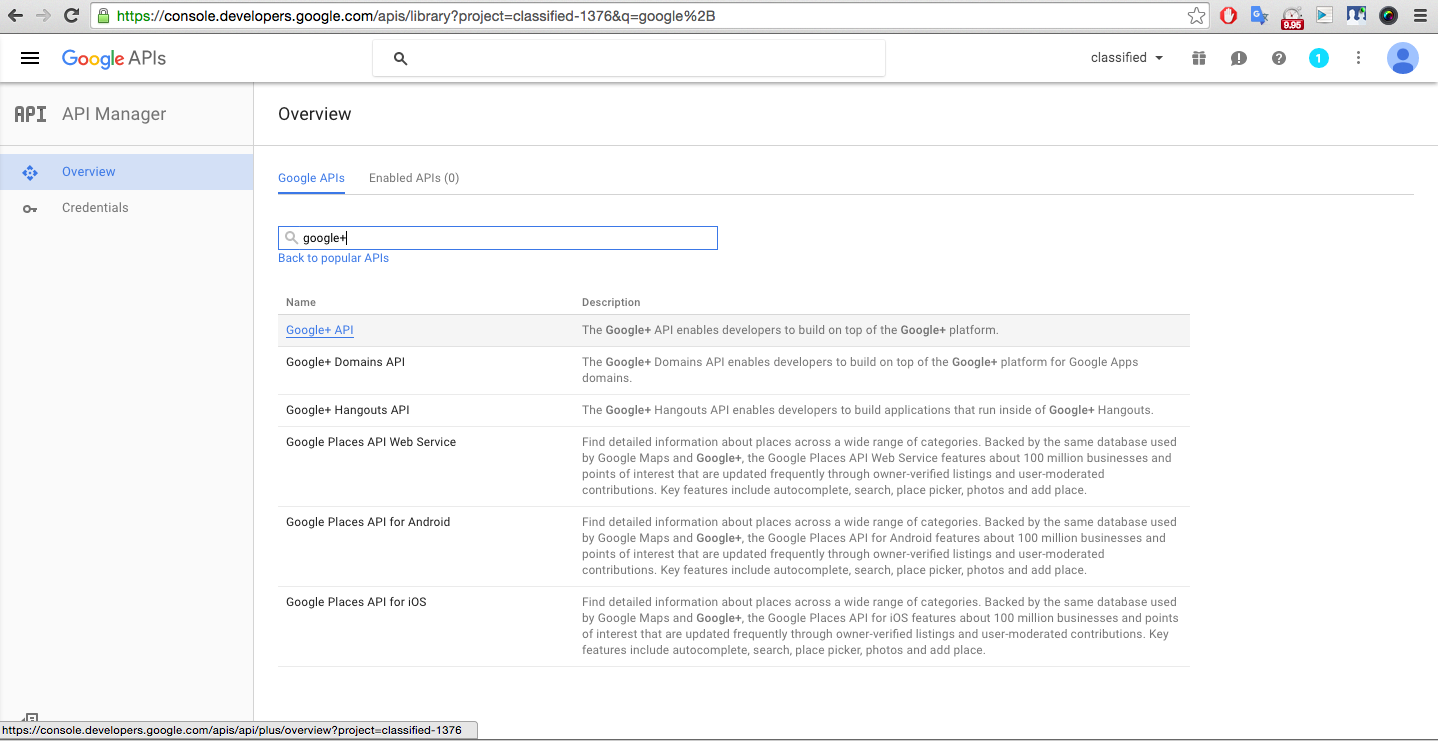Open Google Places API Web Service
Viewport: 1438px width, 741px height.
371,442
